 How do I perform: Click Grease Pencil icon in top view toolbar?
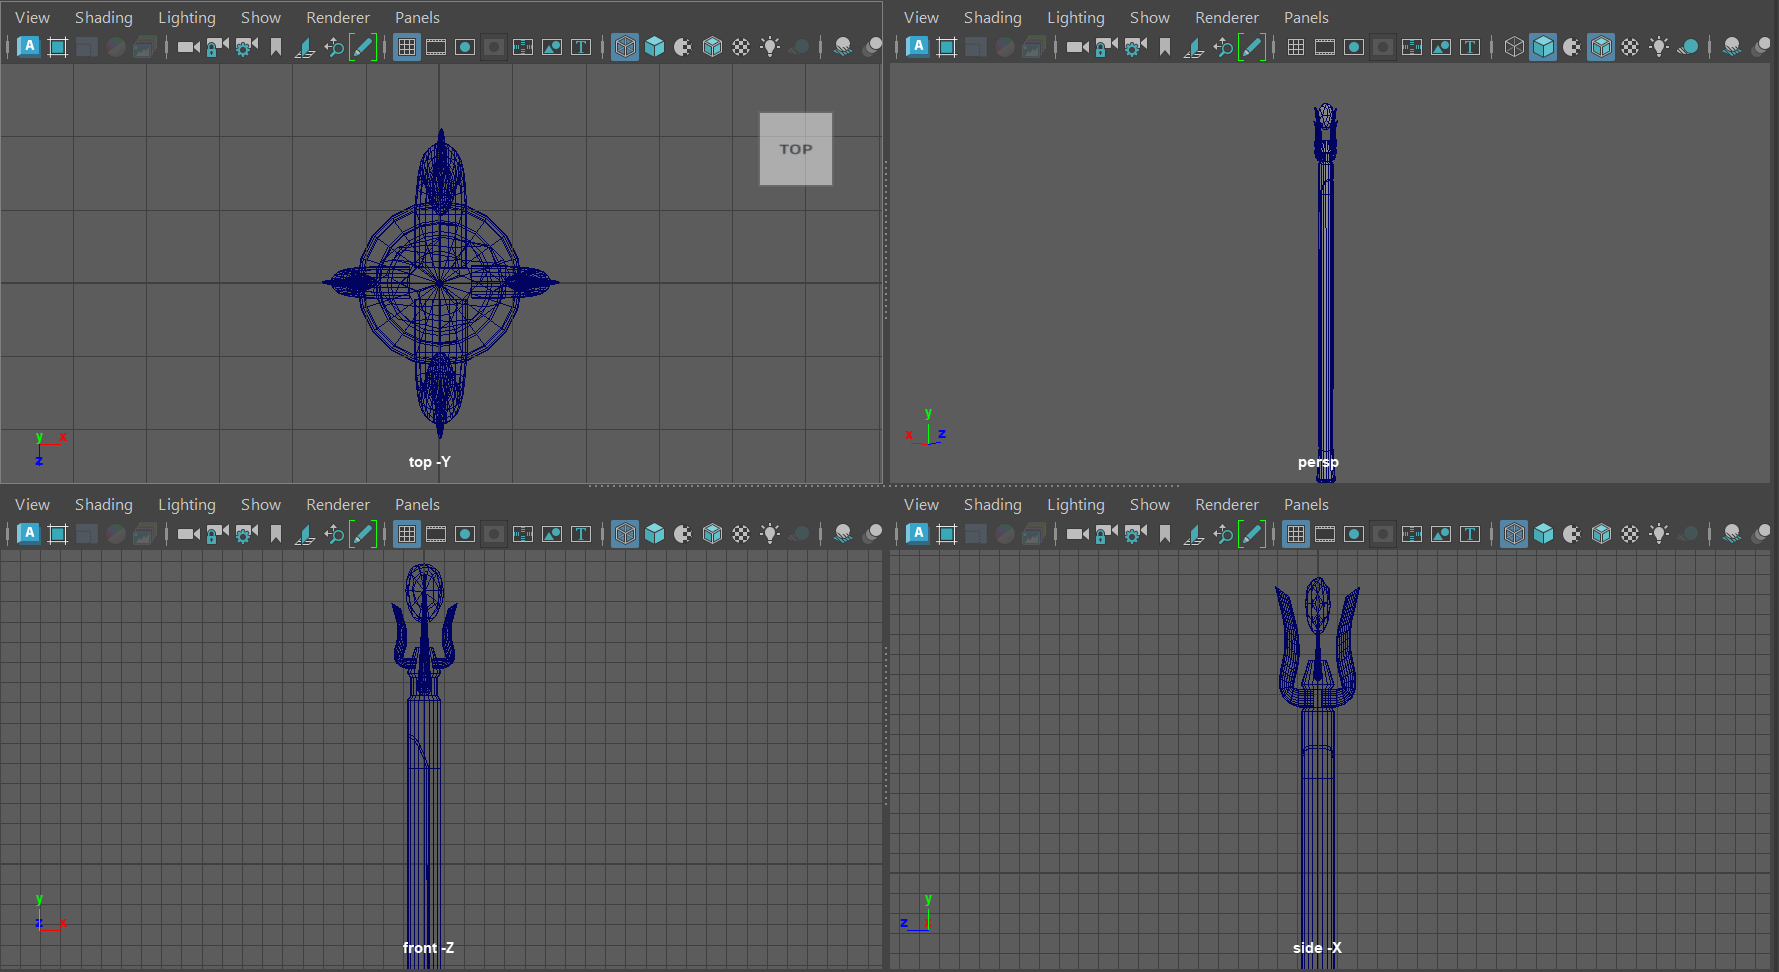click(363, 47)
